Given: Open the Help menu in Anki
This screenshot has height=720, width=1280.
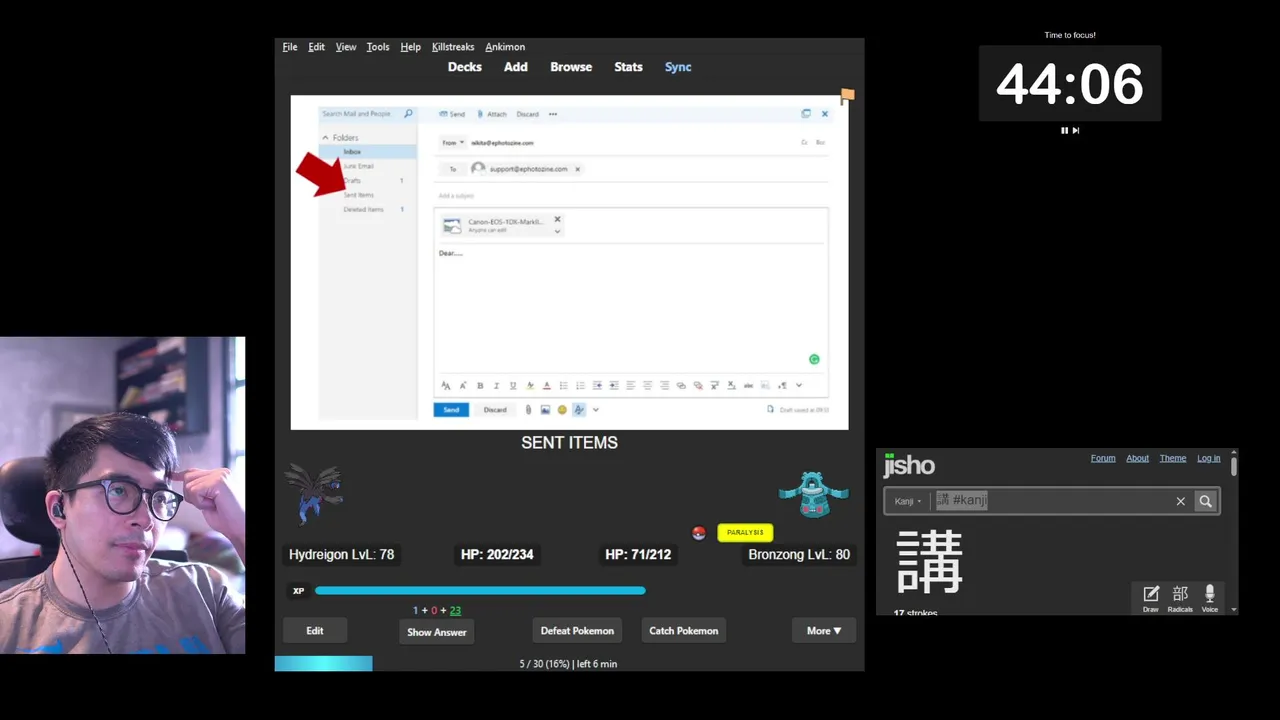Looking at the screenshot, I should click(x=410, y=47).
